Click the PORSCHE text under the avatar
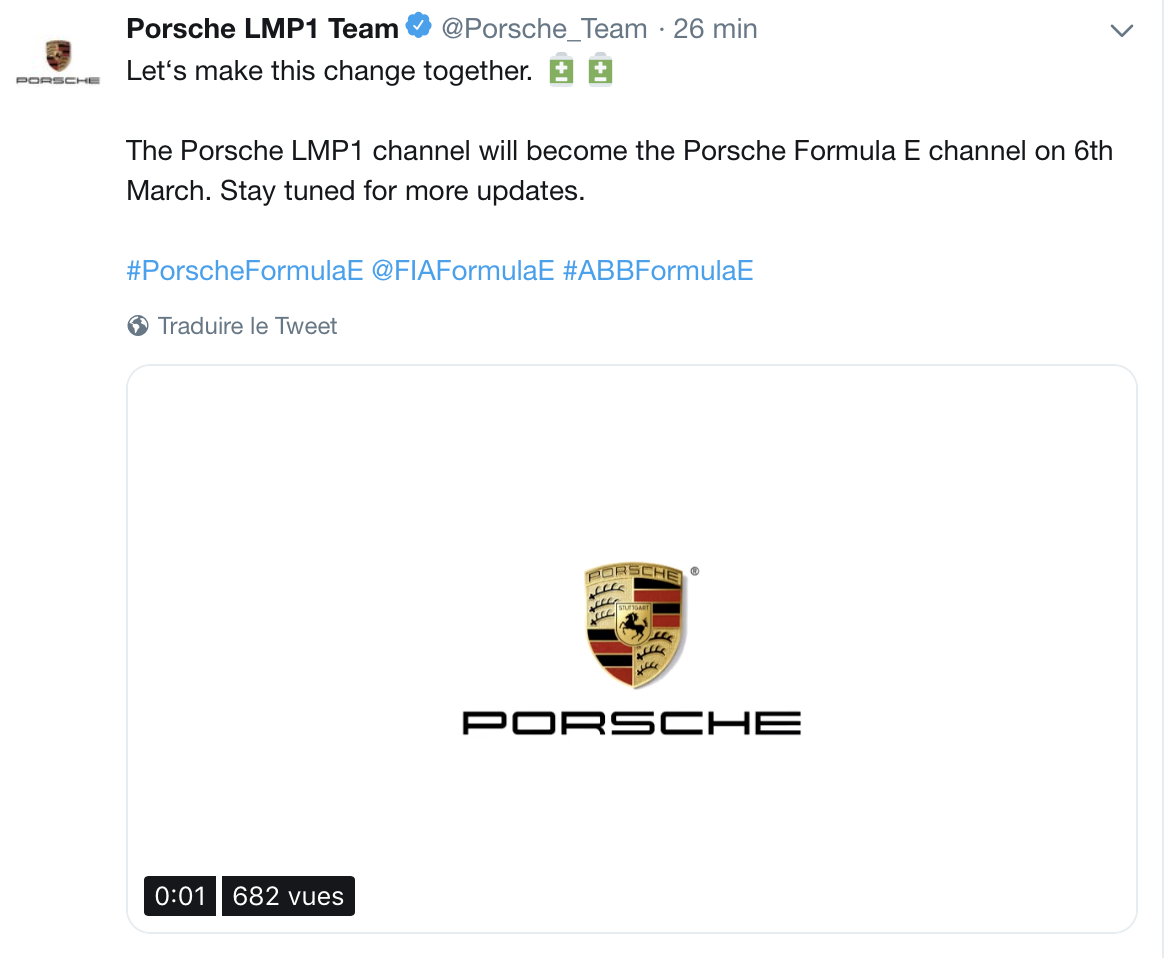This screenshot has height=958, width=1164. click(58, 80)
